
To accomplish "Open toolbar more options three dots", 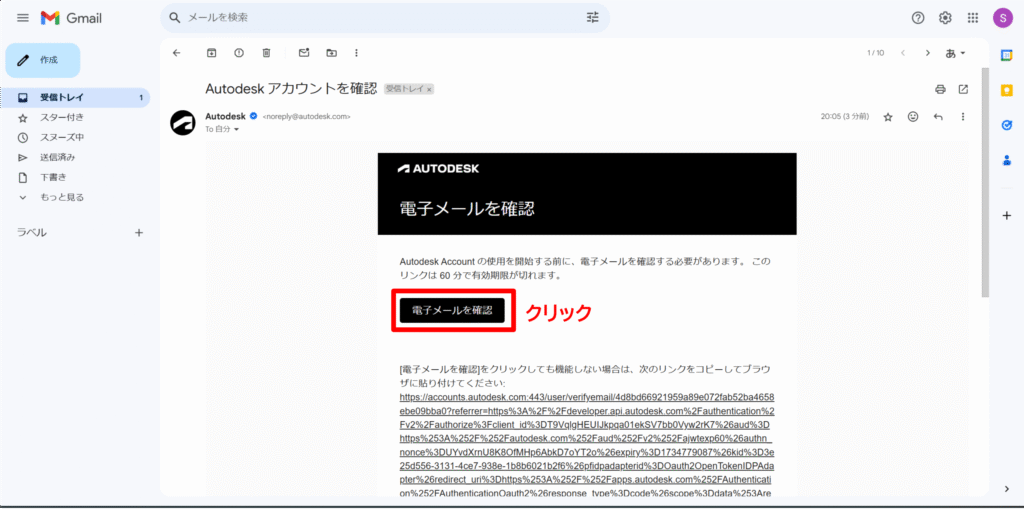I will [356, 53].
